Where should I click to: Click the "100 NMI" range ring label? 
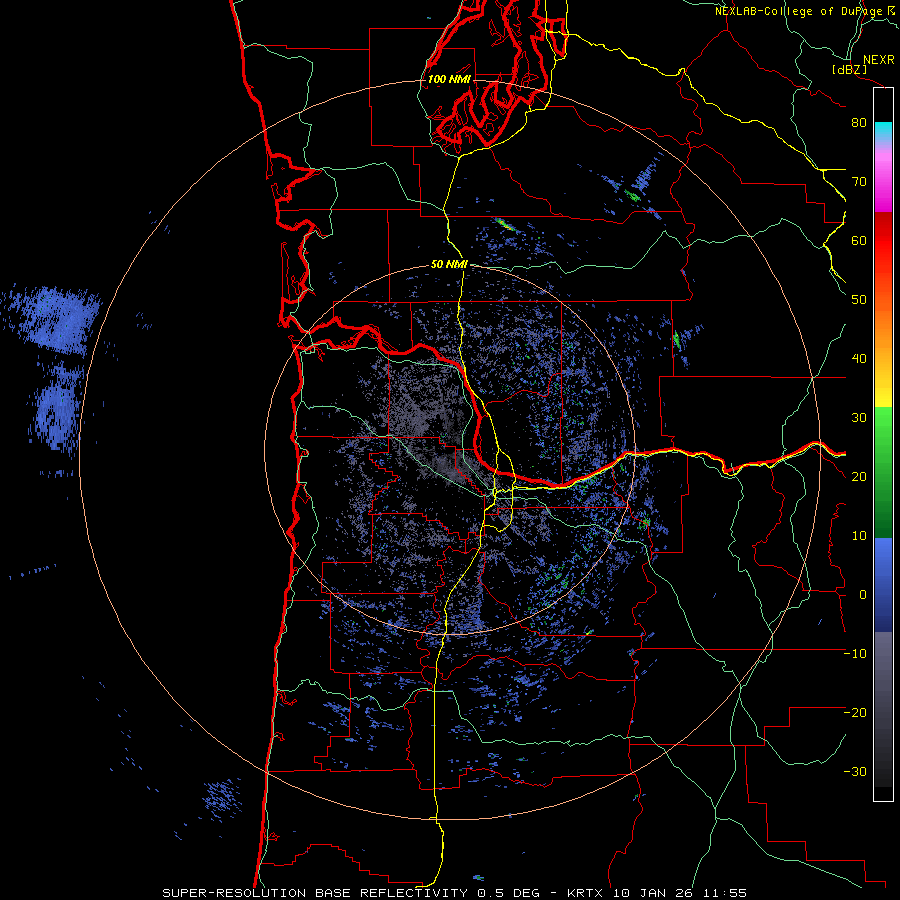point(449,79)
